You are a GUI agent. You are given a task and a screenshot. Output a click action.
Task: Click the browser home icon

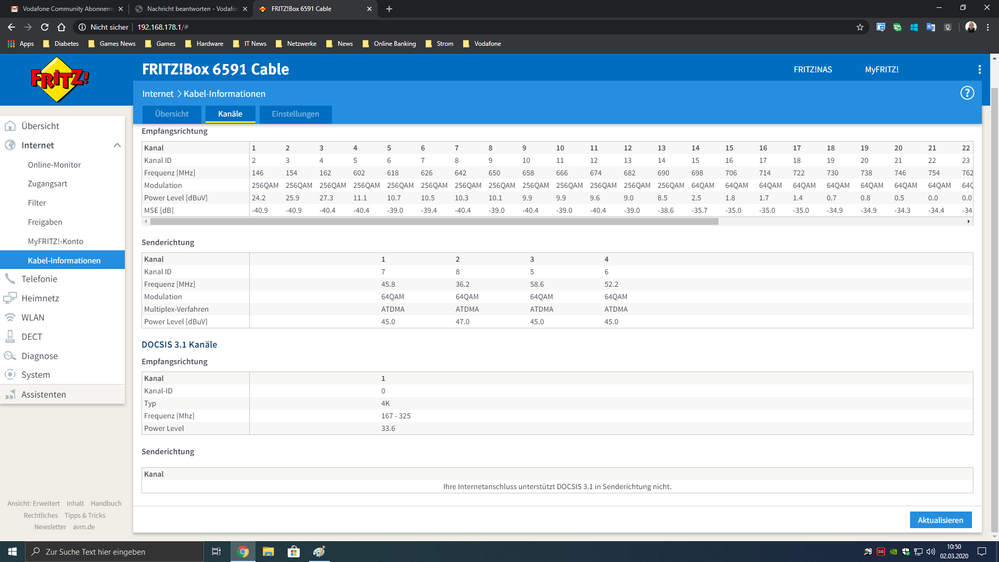[x=61, y=27]
